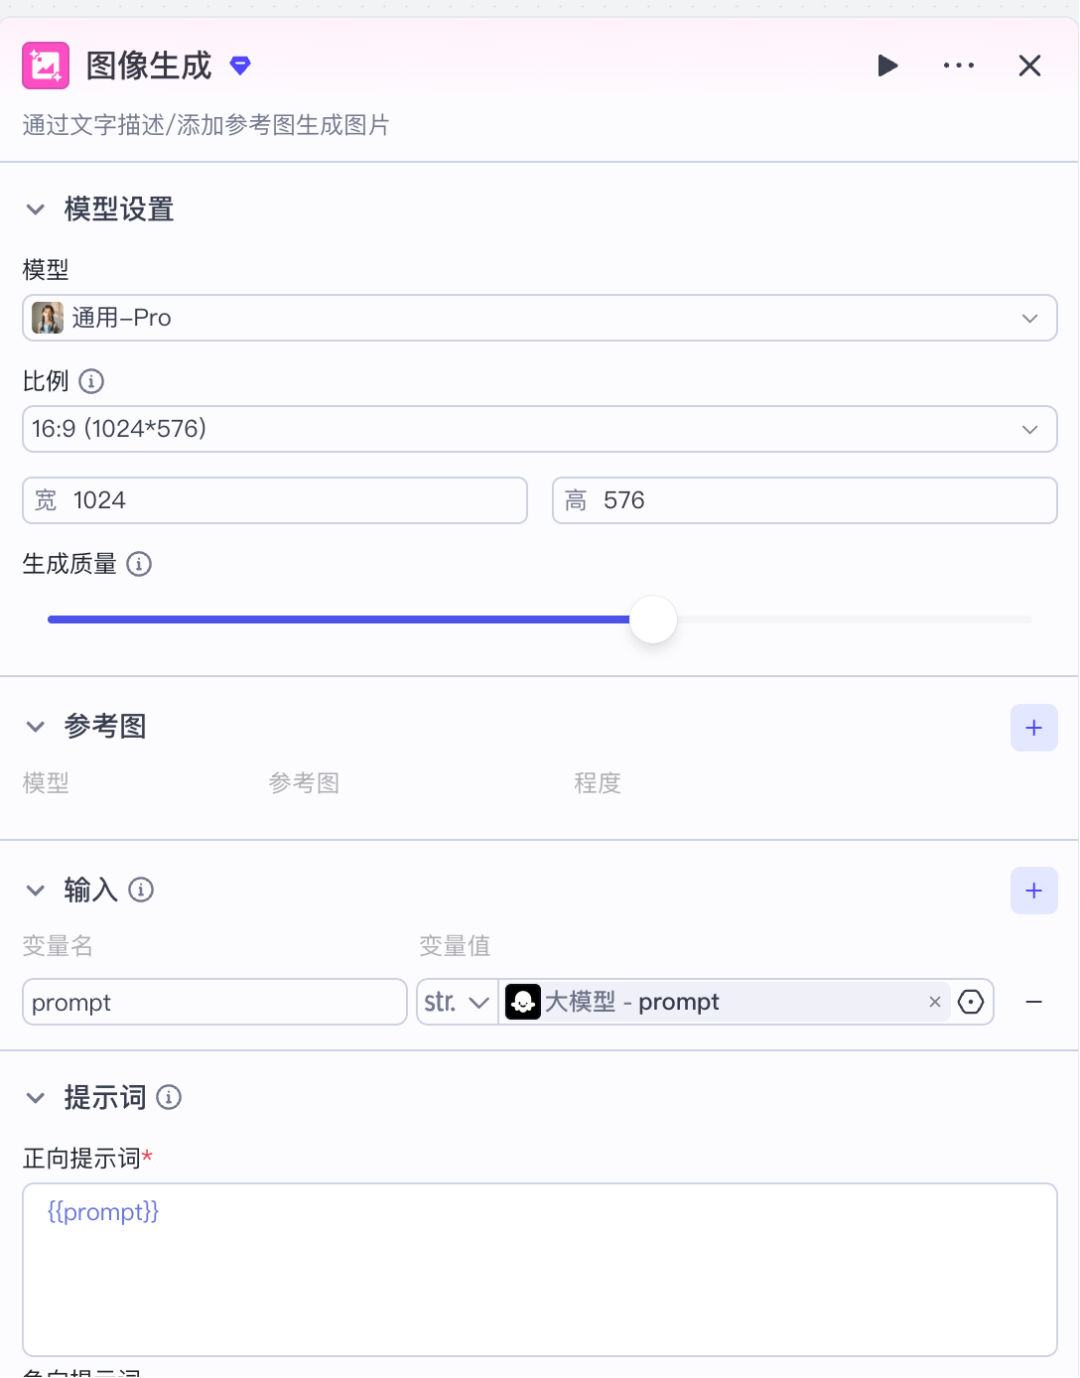Screen dimensions: 1080x1378
Task: Click the info icon next to 提示词
Action: pyautogui.click(x=169, y=1098)
